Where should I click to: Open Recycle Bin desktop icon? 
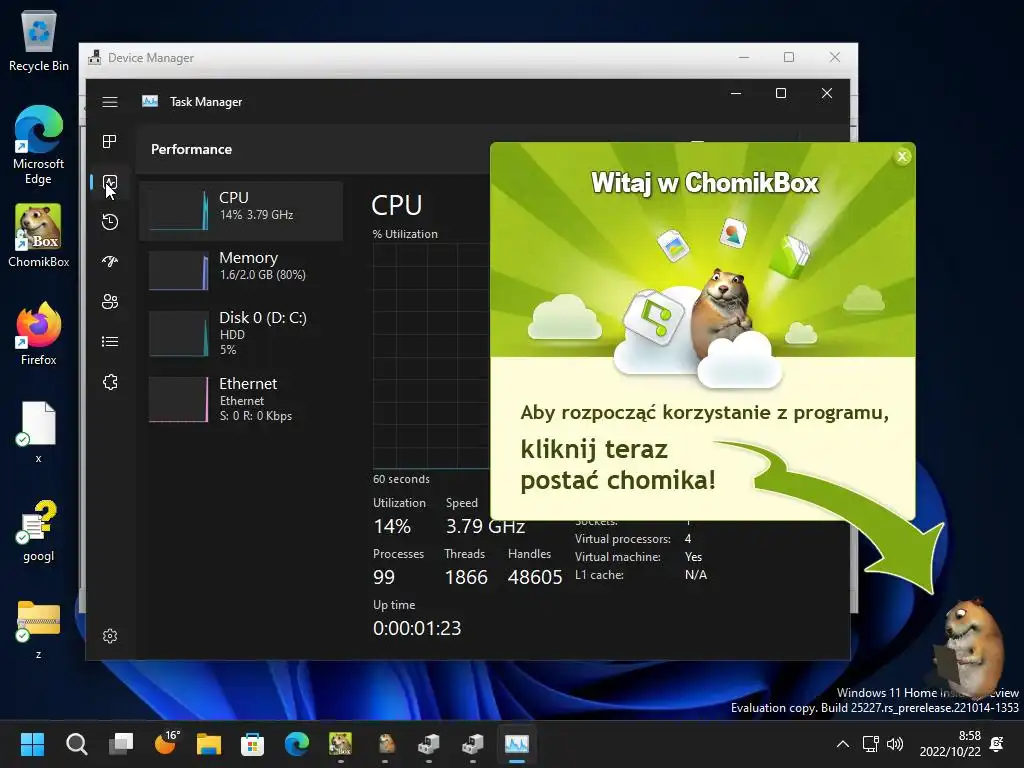[x=39, y=41]
